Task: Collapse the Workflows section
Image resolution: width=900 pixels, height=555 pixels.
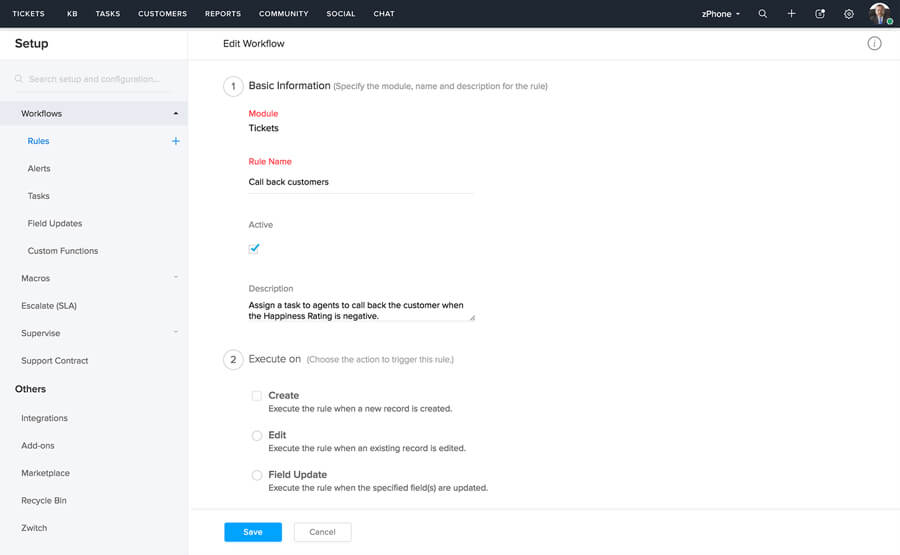Action: click(176, 114)
